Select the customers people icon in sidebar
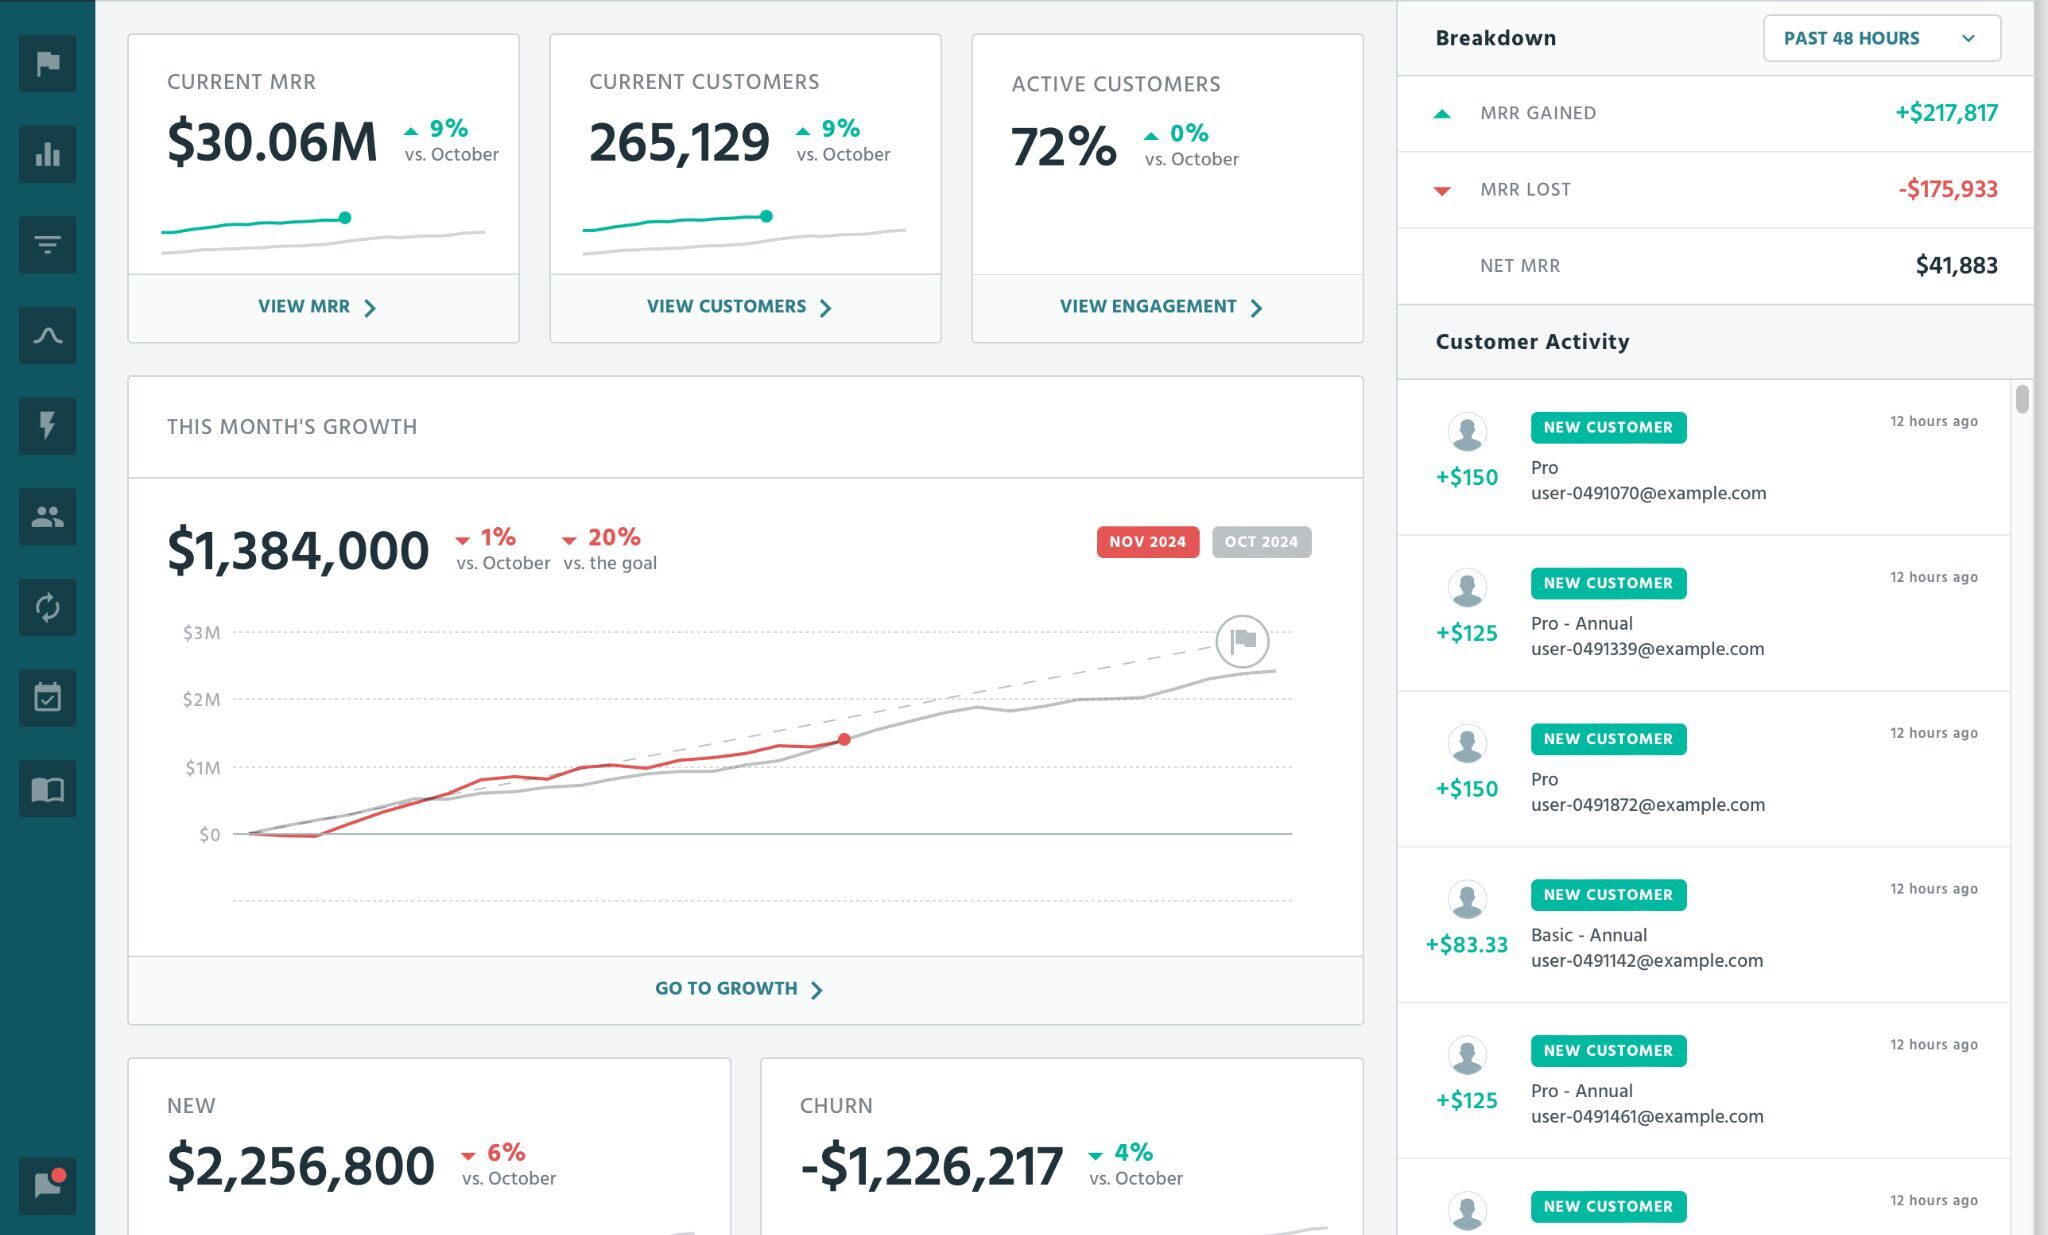 [47, 517]
